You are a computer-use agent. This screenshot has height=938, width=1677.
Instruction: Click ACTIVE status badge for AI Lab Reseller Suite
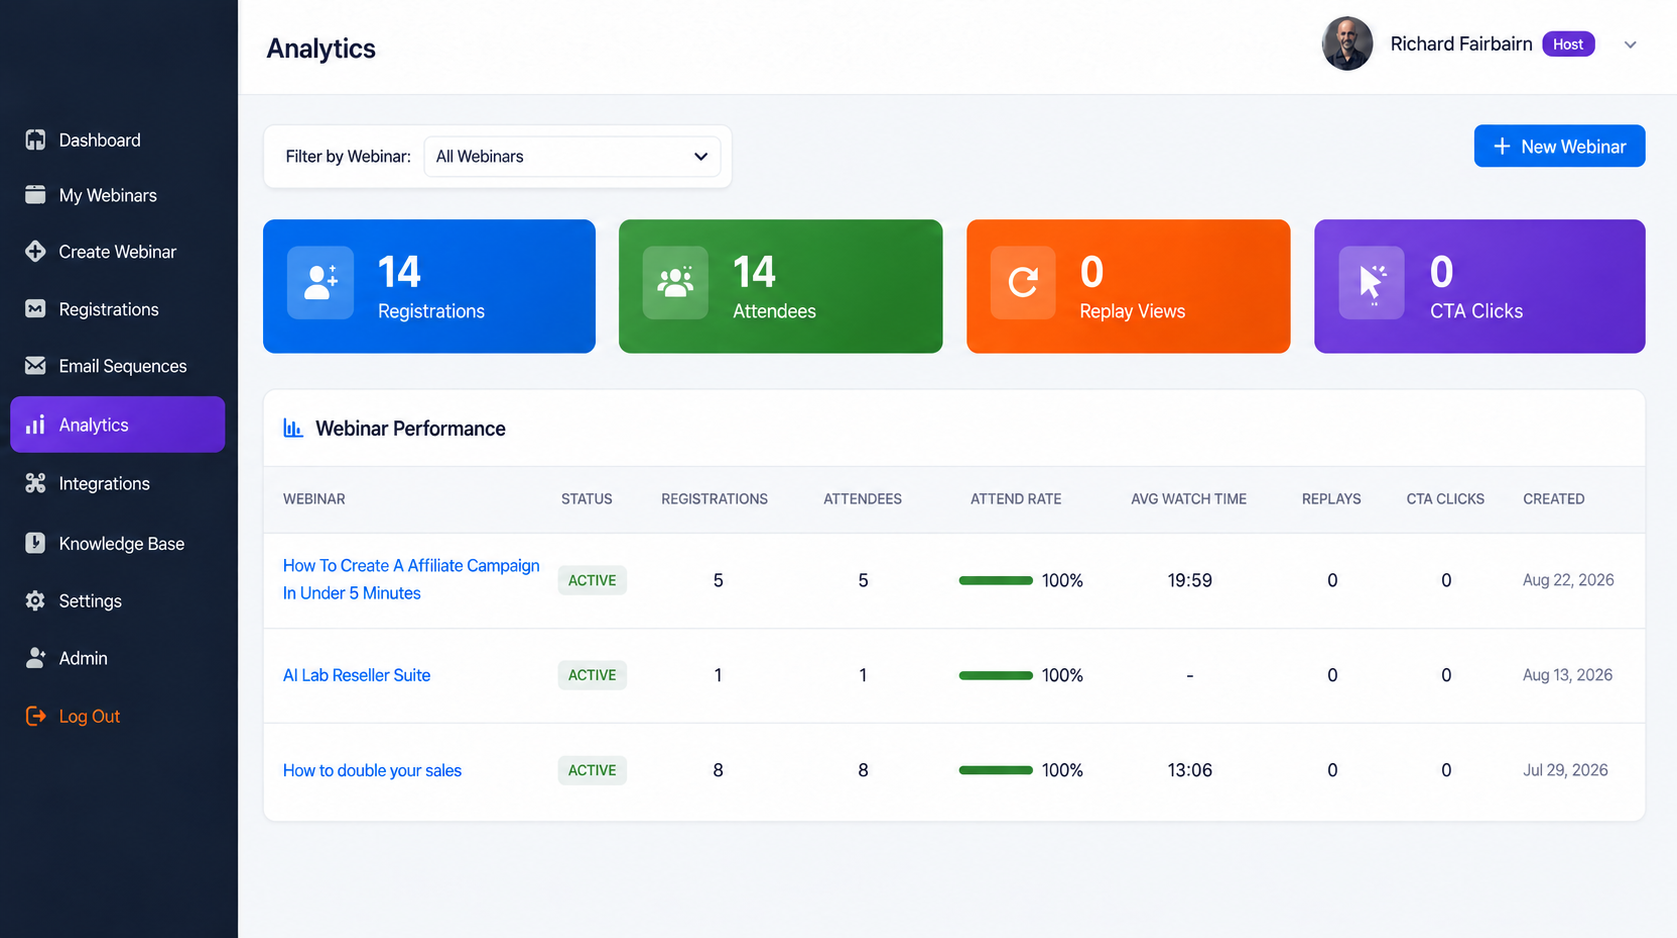pos(592,675)
